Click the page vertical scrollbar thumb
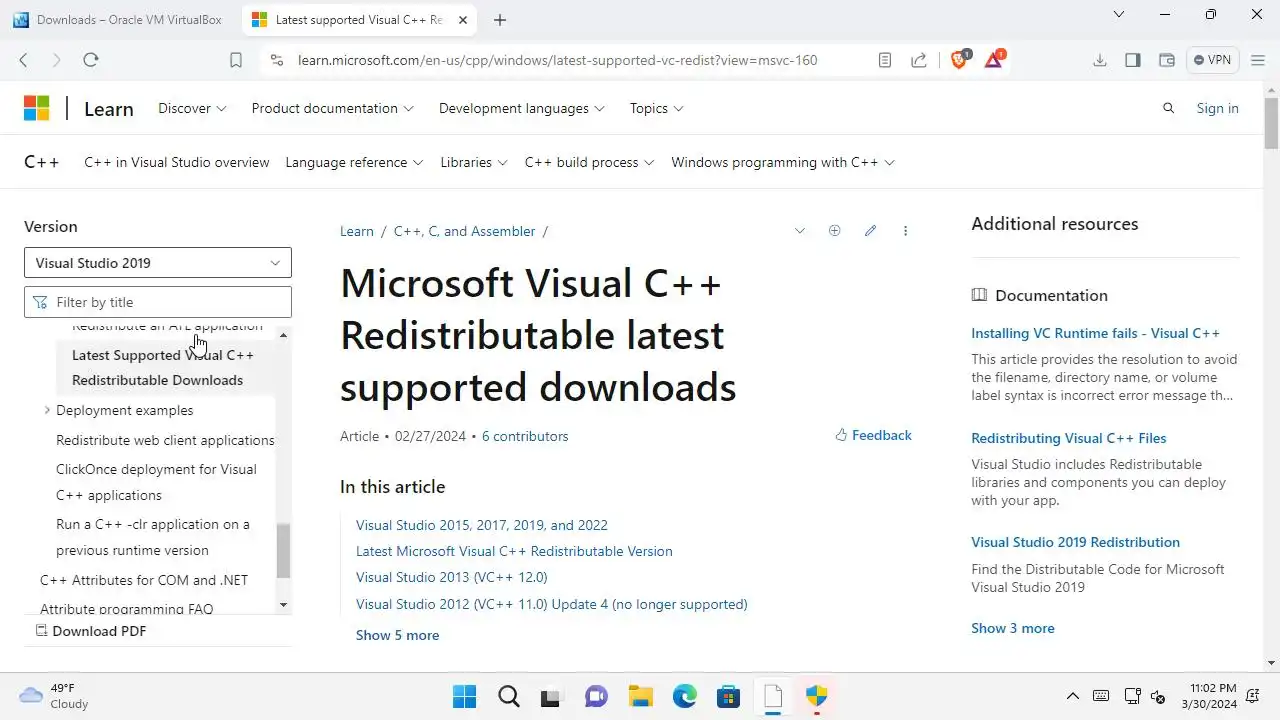Screen dimensions: 1280x720 tap(1271, 123)
